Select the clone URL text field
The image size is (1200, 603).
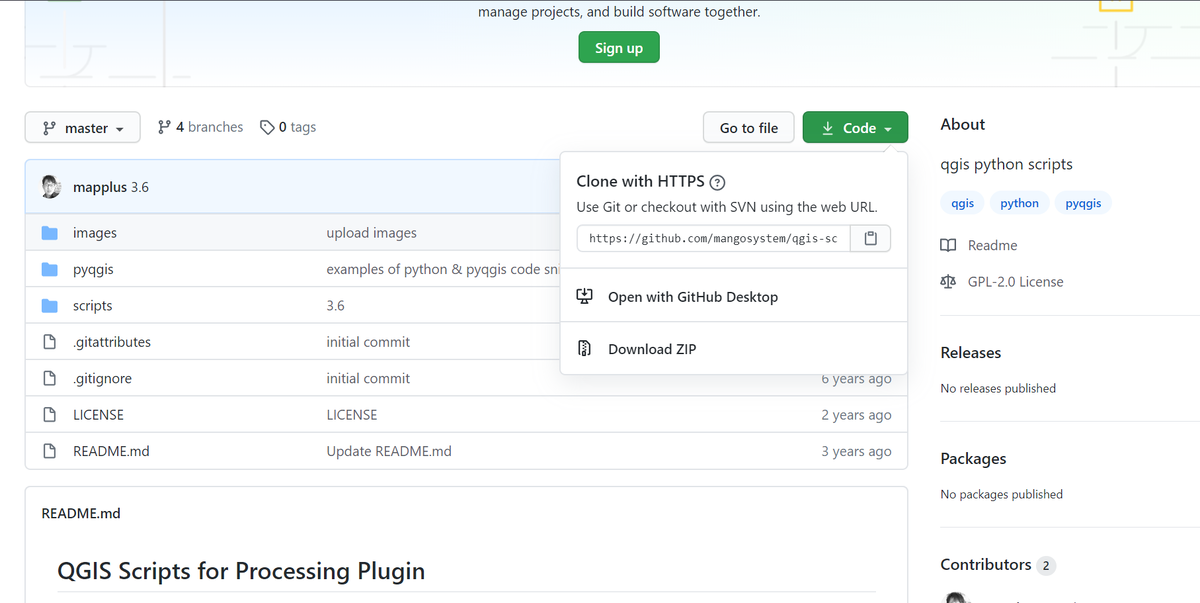click(713, 238)
